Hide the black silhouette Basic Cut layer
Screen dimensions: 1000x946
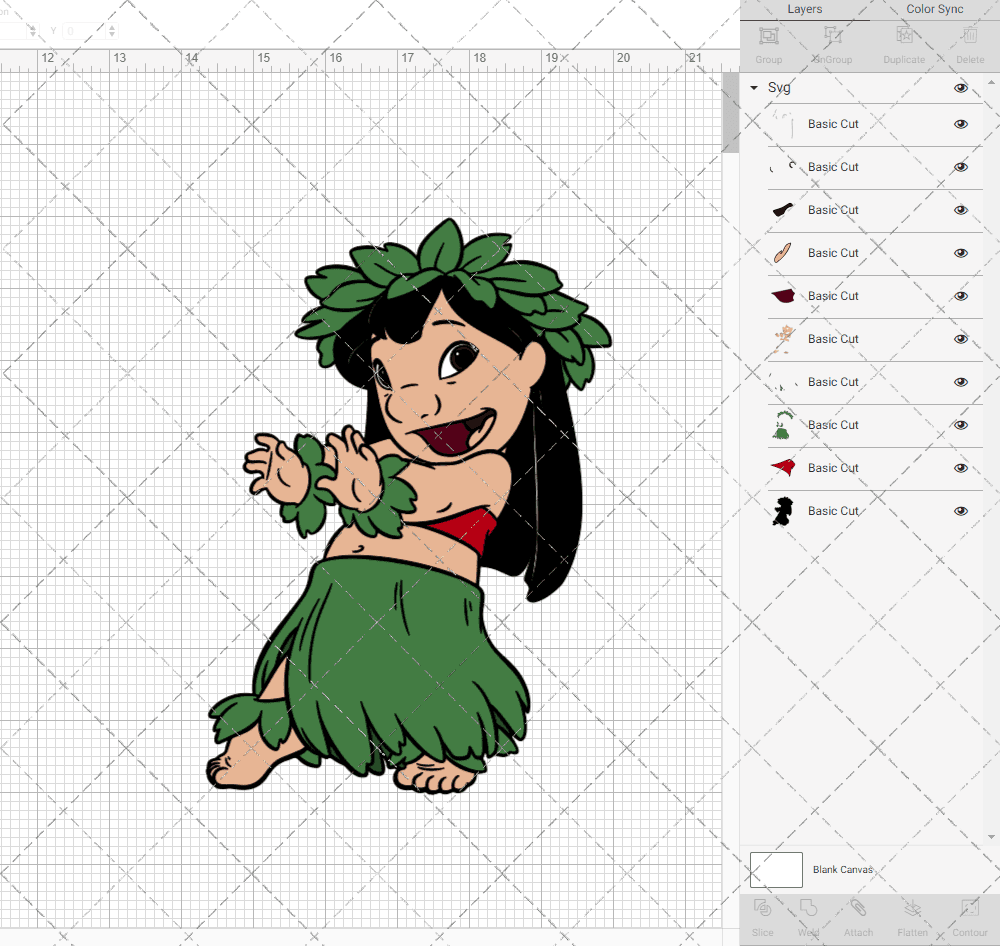960,511
